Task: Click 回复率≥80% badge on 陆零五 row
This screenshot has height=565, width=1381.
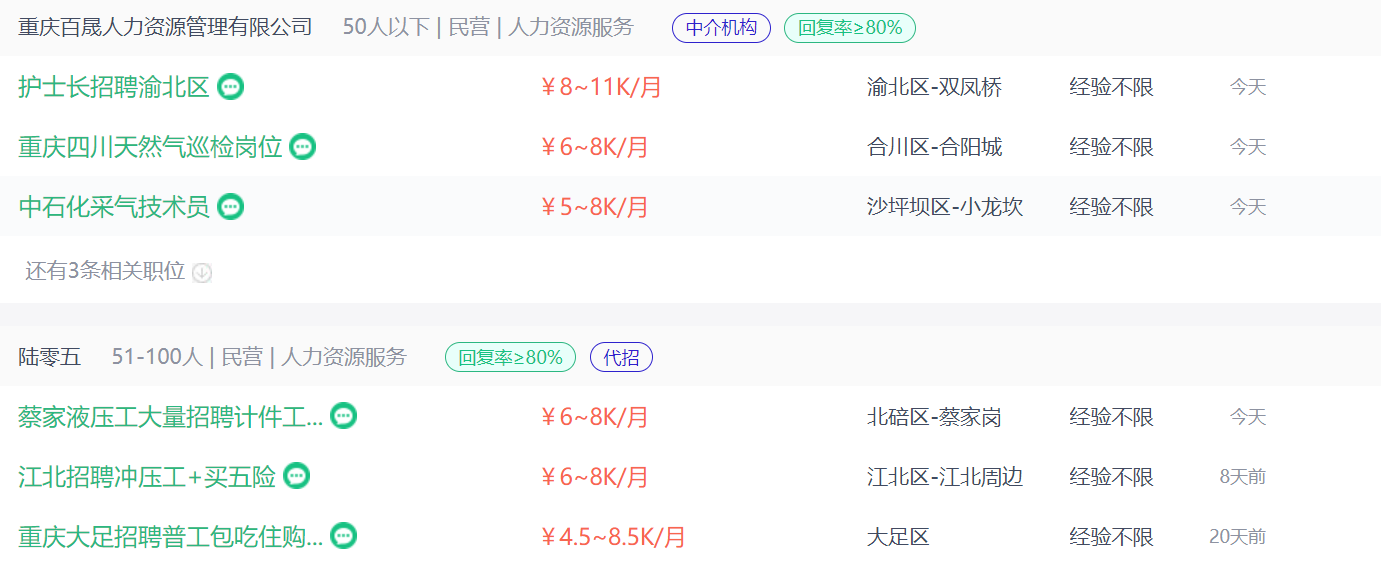Action: pos(510,357)
